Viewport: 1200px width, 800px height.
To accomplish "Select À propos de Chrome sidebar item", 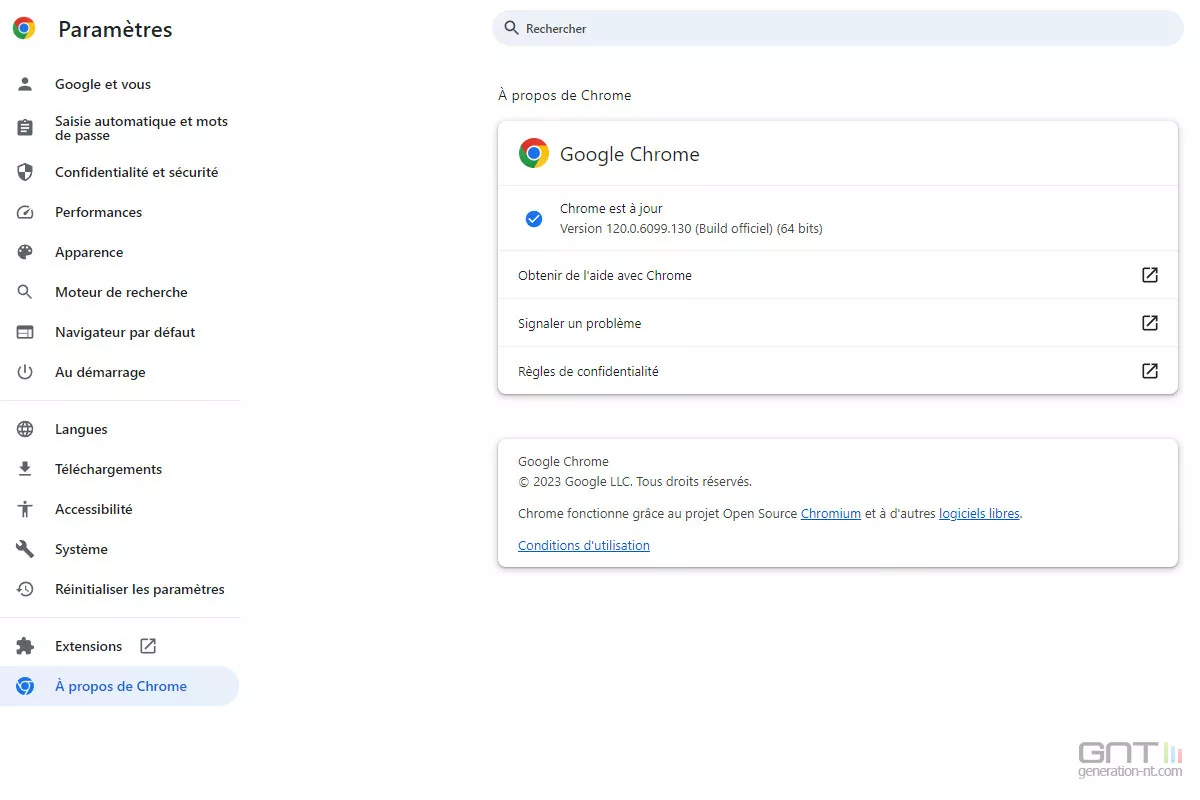I will [x=120, y=686].
